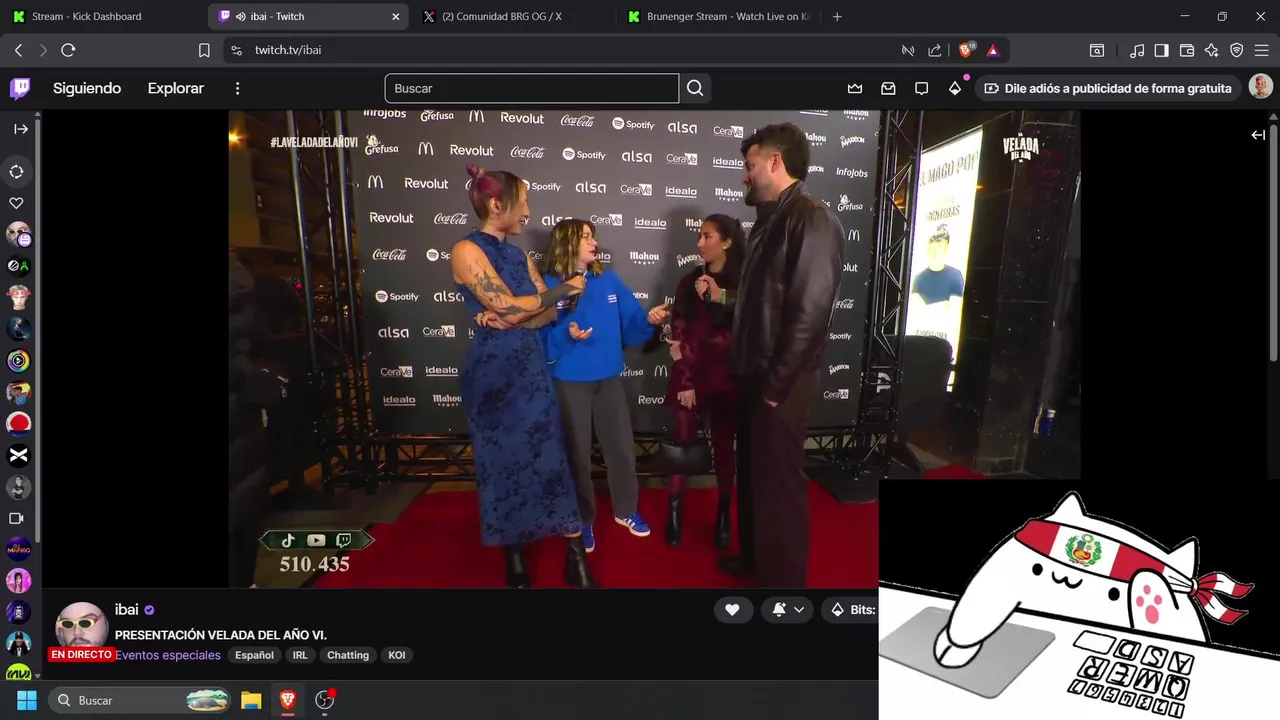Screen dimensions: 1280x720
Task: Click the heart follow button for ibai
Action: 732,609
